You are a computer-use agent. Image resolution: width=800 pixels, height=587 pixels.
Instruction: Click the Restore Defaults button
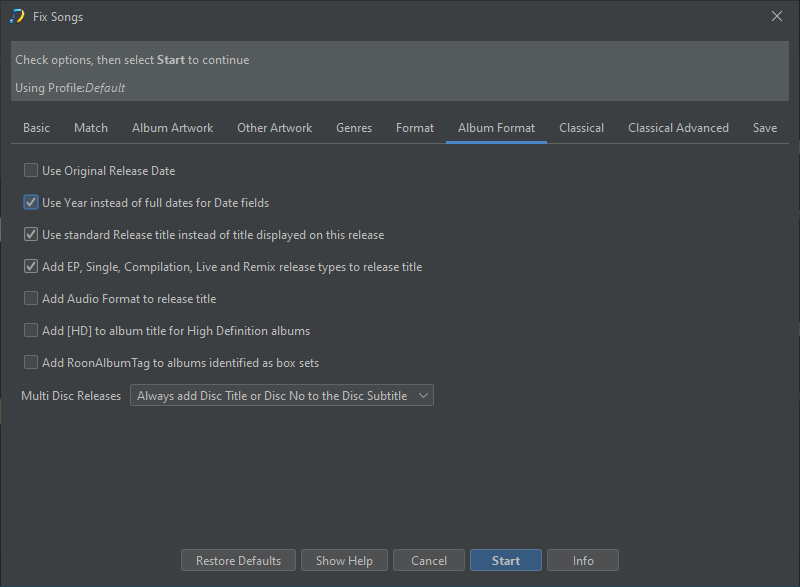[238, 561]
